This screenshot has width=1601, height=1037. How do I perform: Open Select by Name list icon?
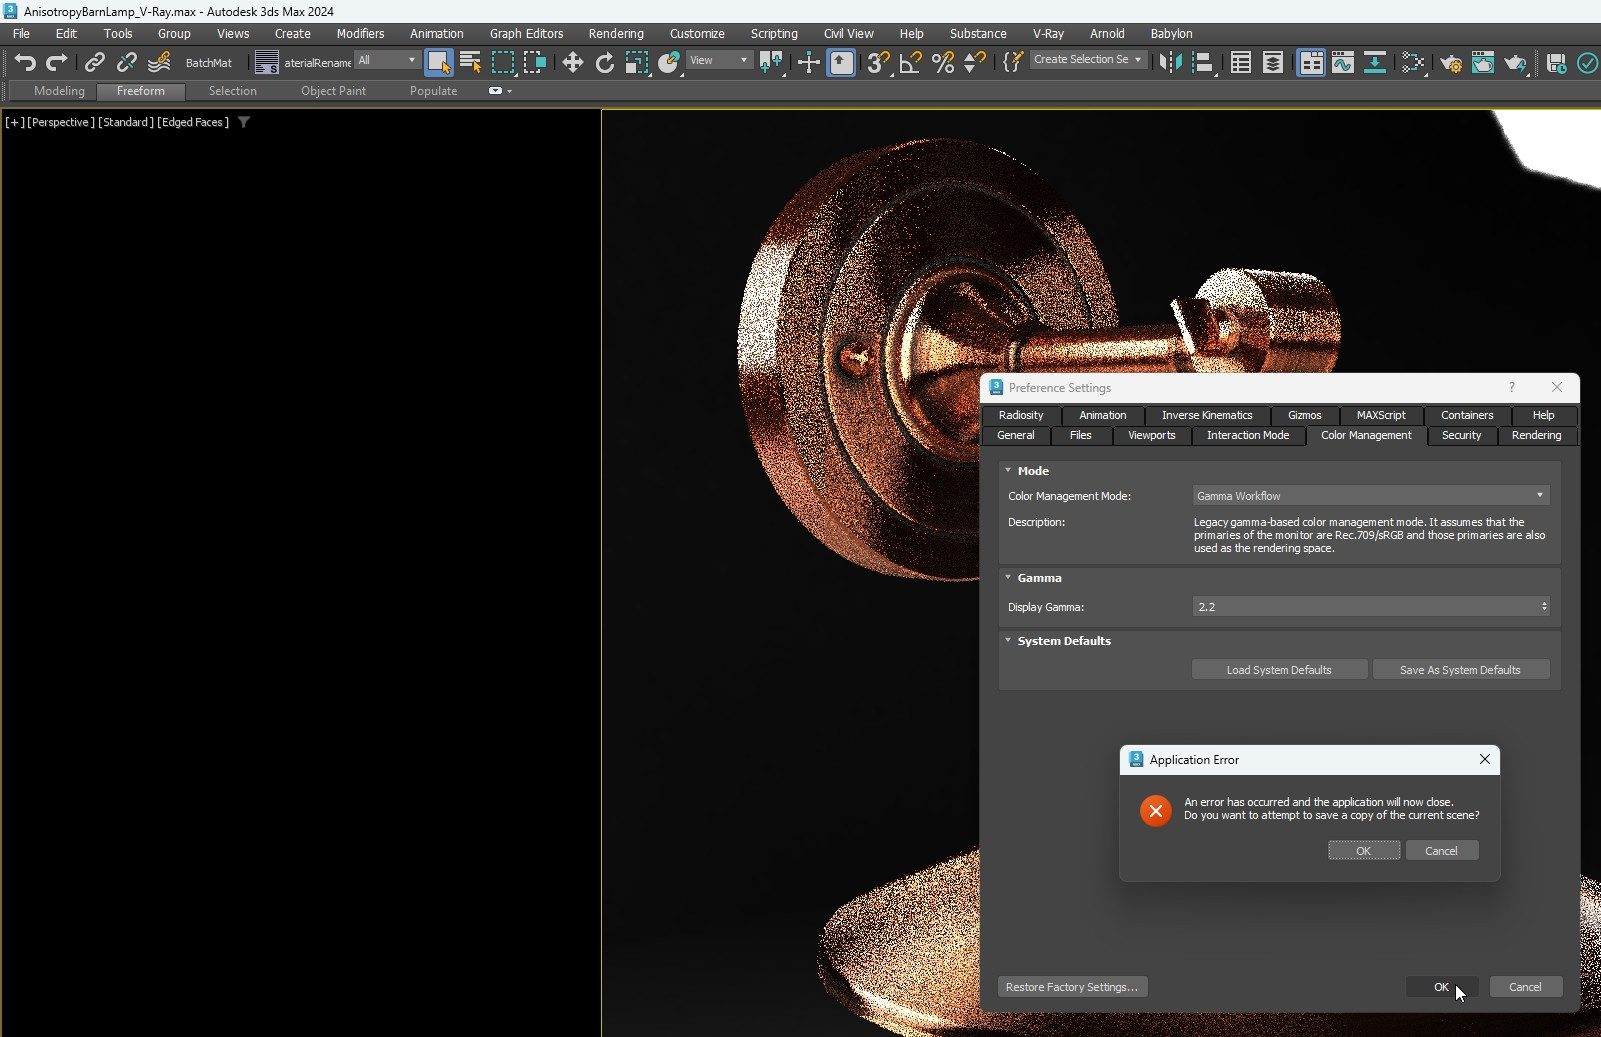(470, 62)
